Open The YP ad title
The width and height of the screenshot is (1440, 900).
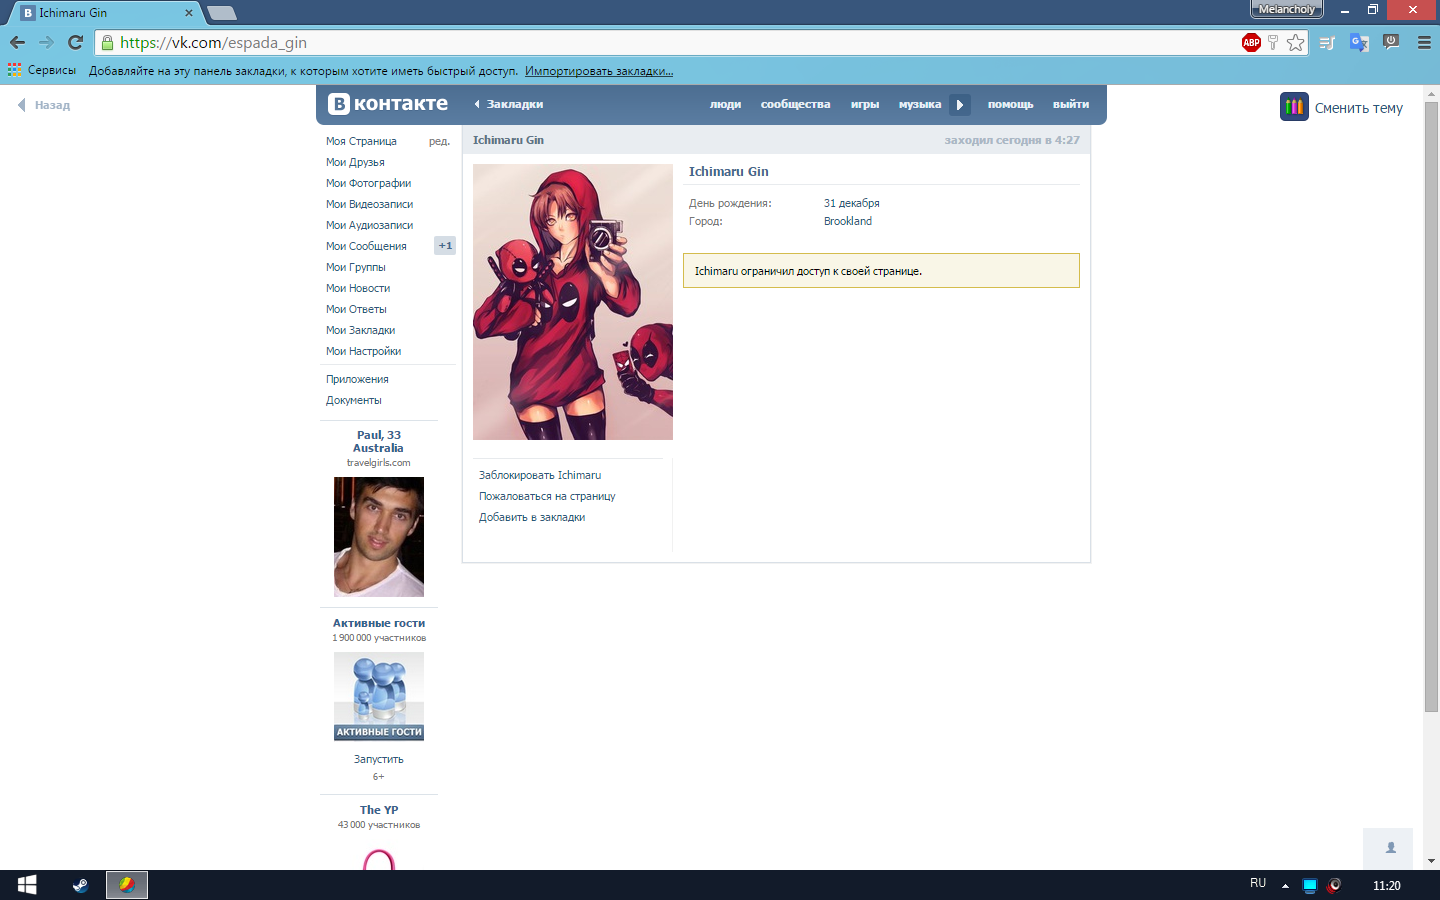(379, 810)
